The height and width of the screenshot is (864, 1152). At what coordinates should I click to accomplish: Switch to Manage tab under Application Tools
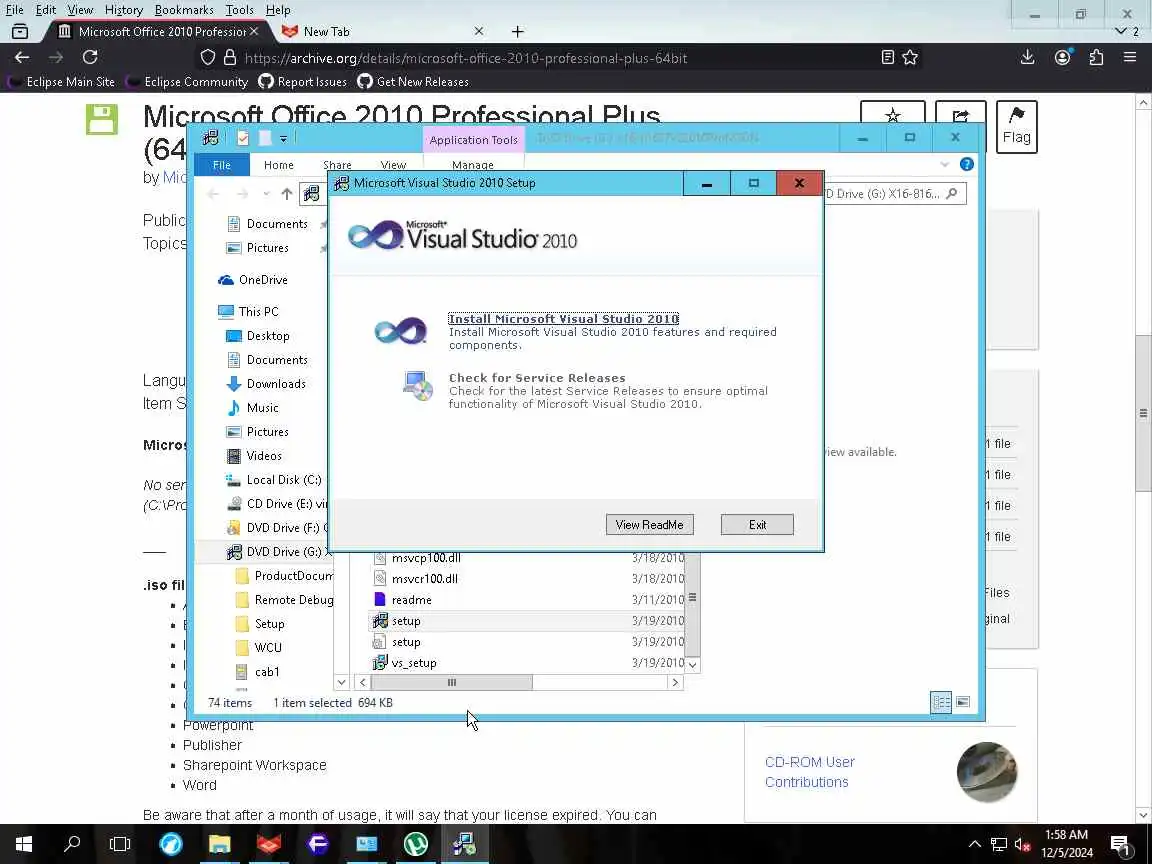coord(472,165)
